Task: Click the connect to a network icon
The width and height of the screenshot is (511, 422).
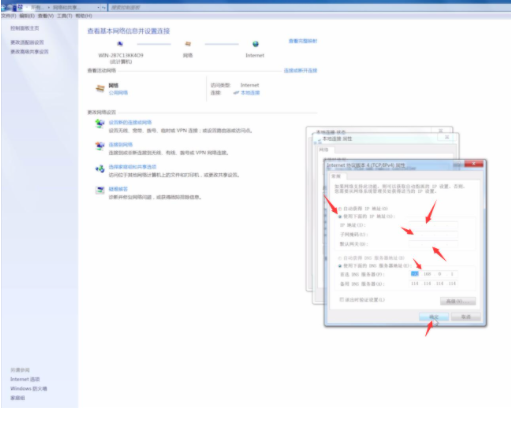Action: click(x=100, y=146)
